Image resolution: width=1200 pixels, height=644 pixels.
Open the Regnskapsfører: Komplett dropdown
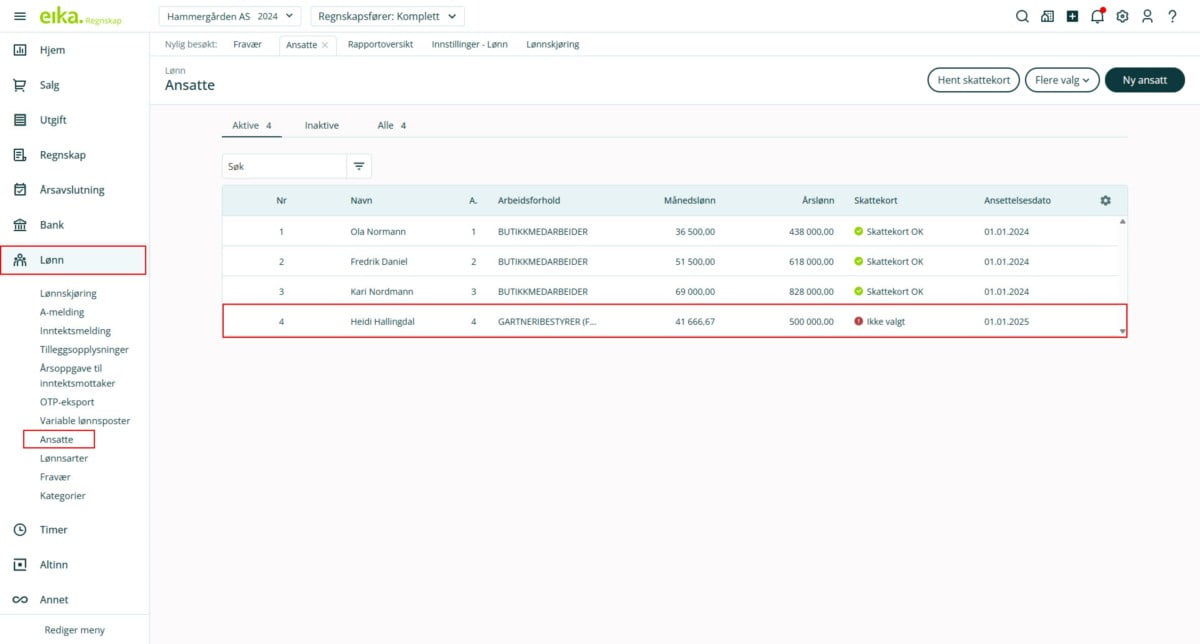click(387, 16)
